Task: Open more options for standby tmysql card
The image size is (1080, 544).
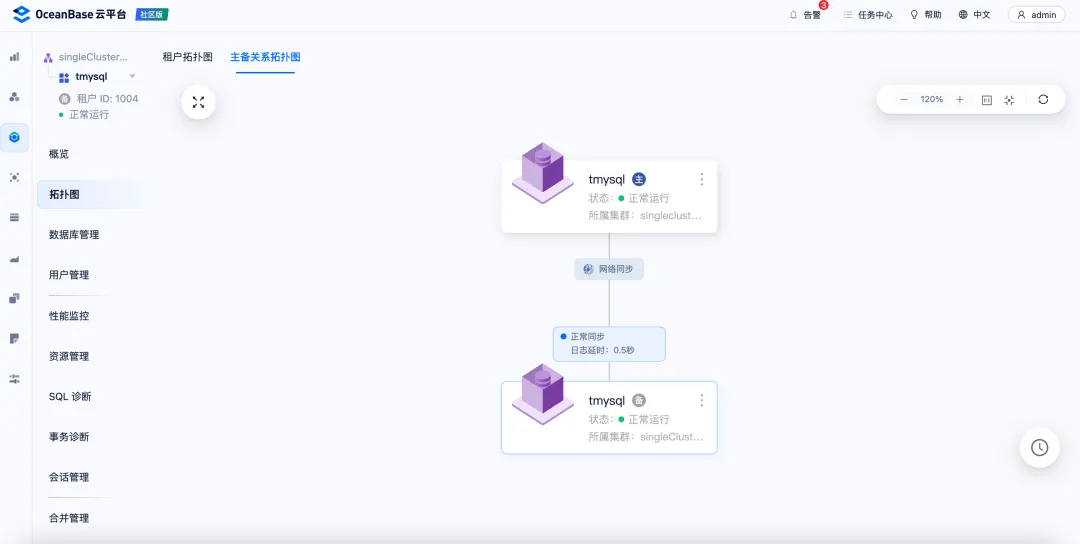Action: 701,400
